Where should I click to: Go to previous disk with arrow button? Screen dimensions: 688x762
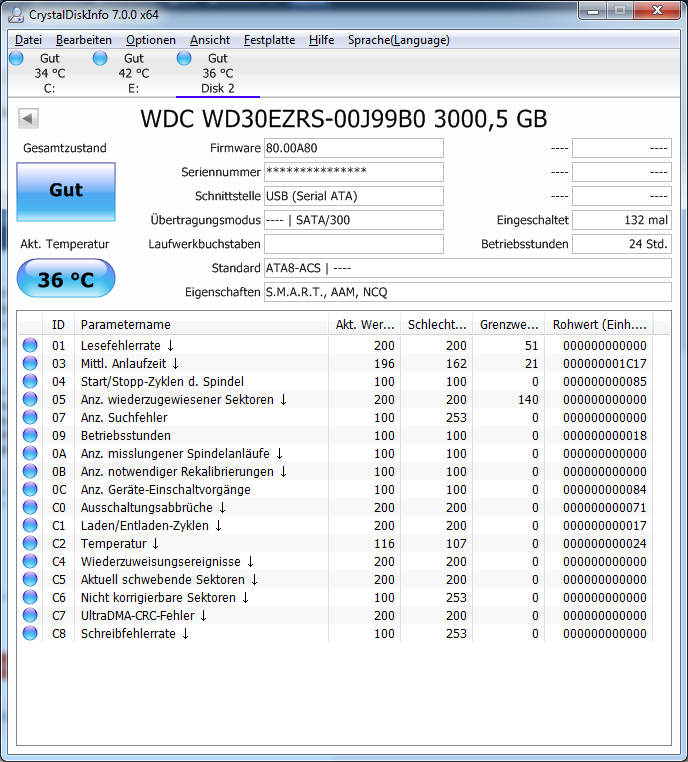point(28,118)
